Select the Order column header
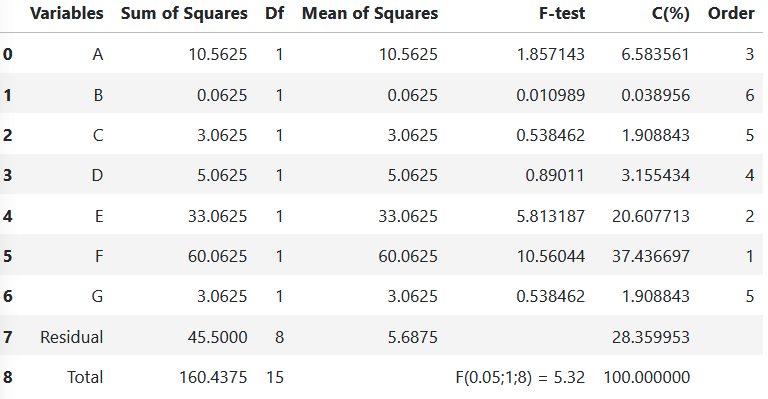The height and width of the screenshot is (399, 768). click(731, 14)
